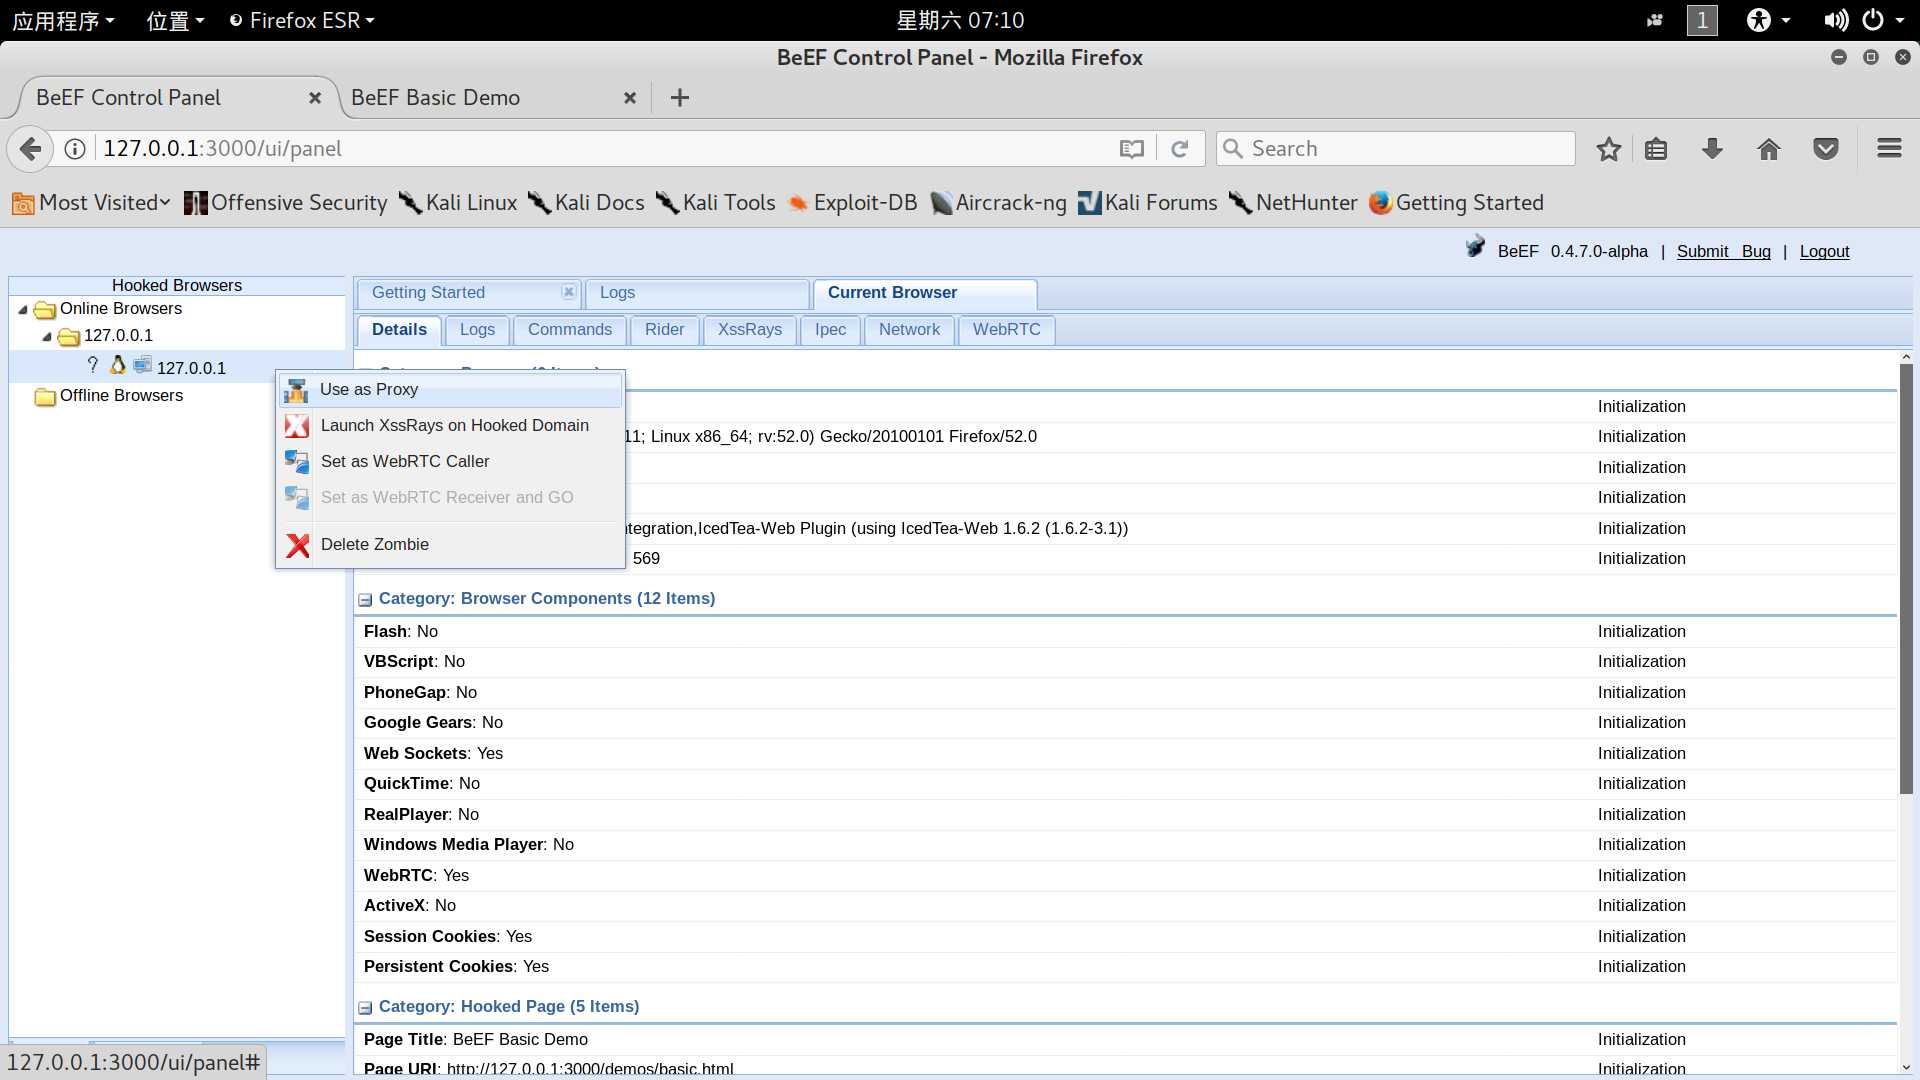The height and width of the screenshot is (1080, 1920).
Task: Click the Search field
Action: [x=1396, y=149]
